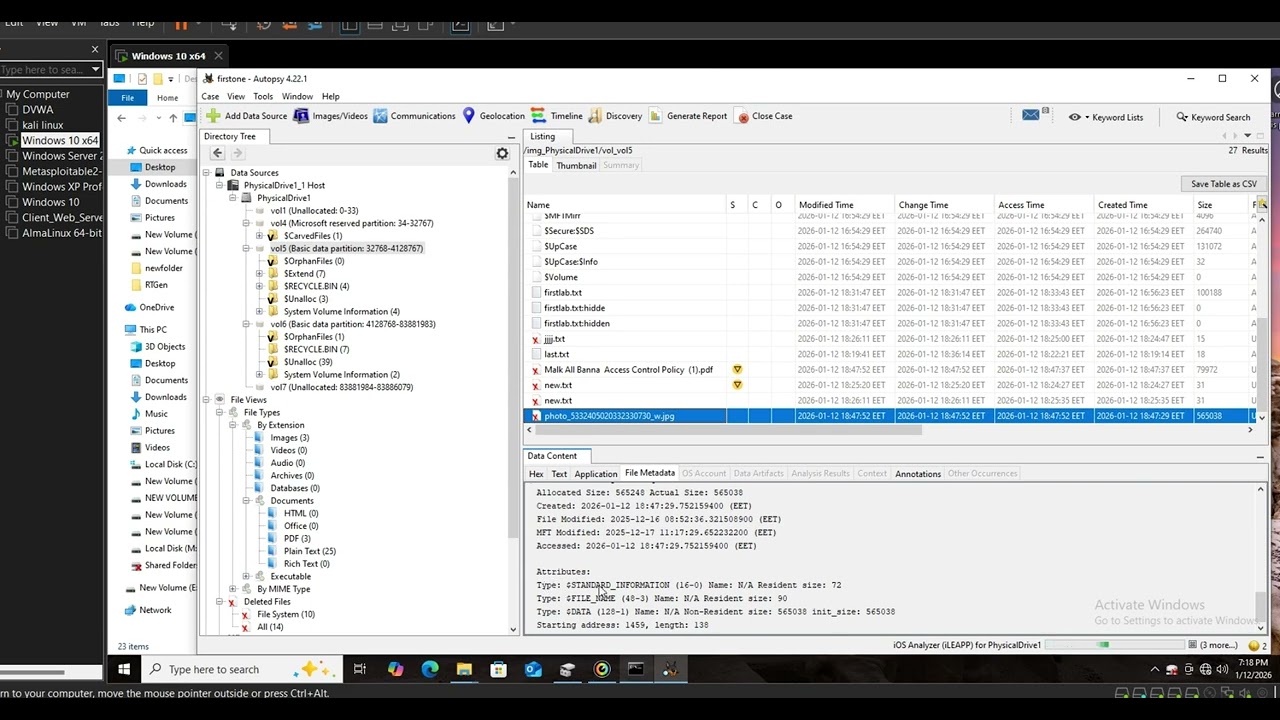Click Generate Report in the toolbar
This screenshot has width=1280, height=720.
pyautogui.click(x=688, y=116)
